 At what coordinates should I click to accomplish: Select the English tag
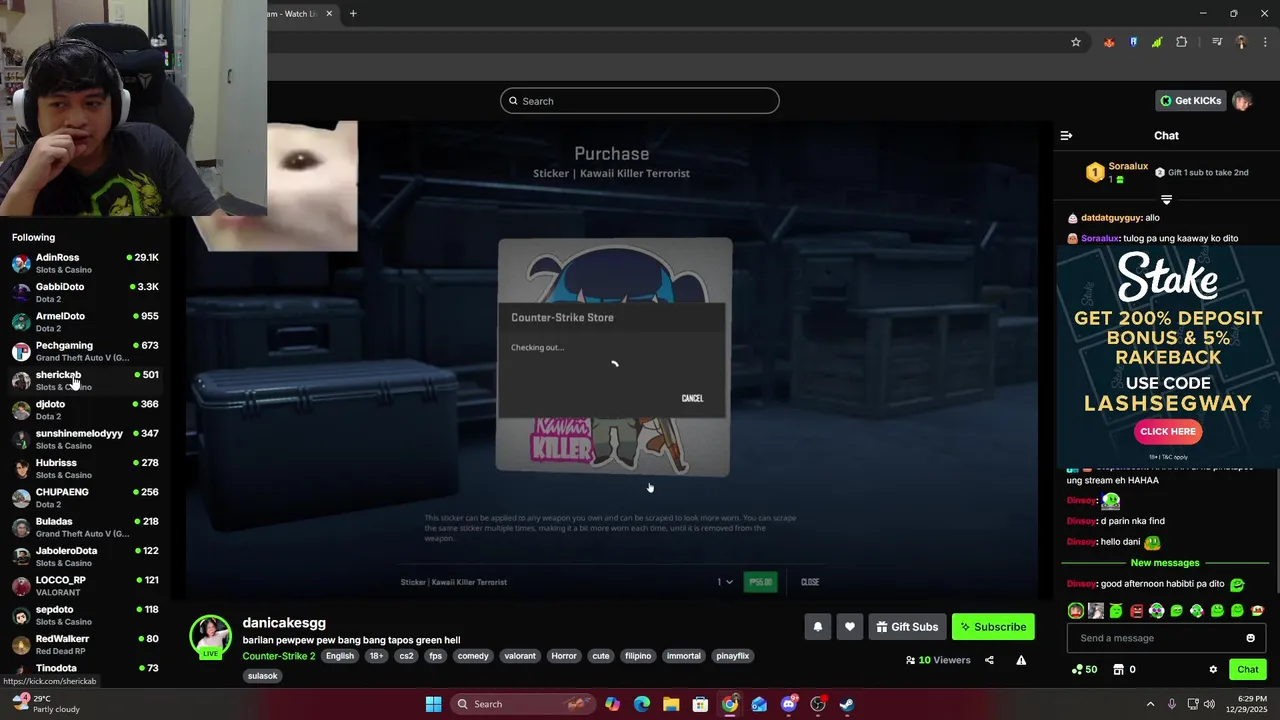click(x=340, y=656)
